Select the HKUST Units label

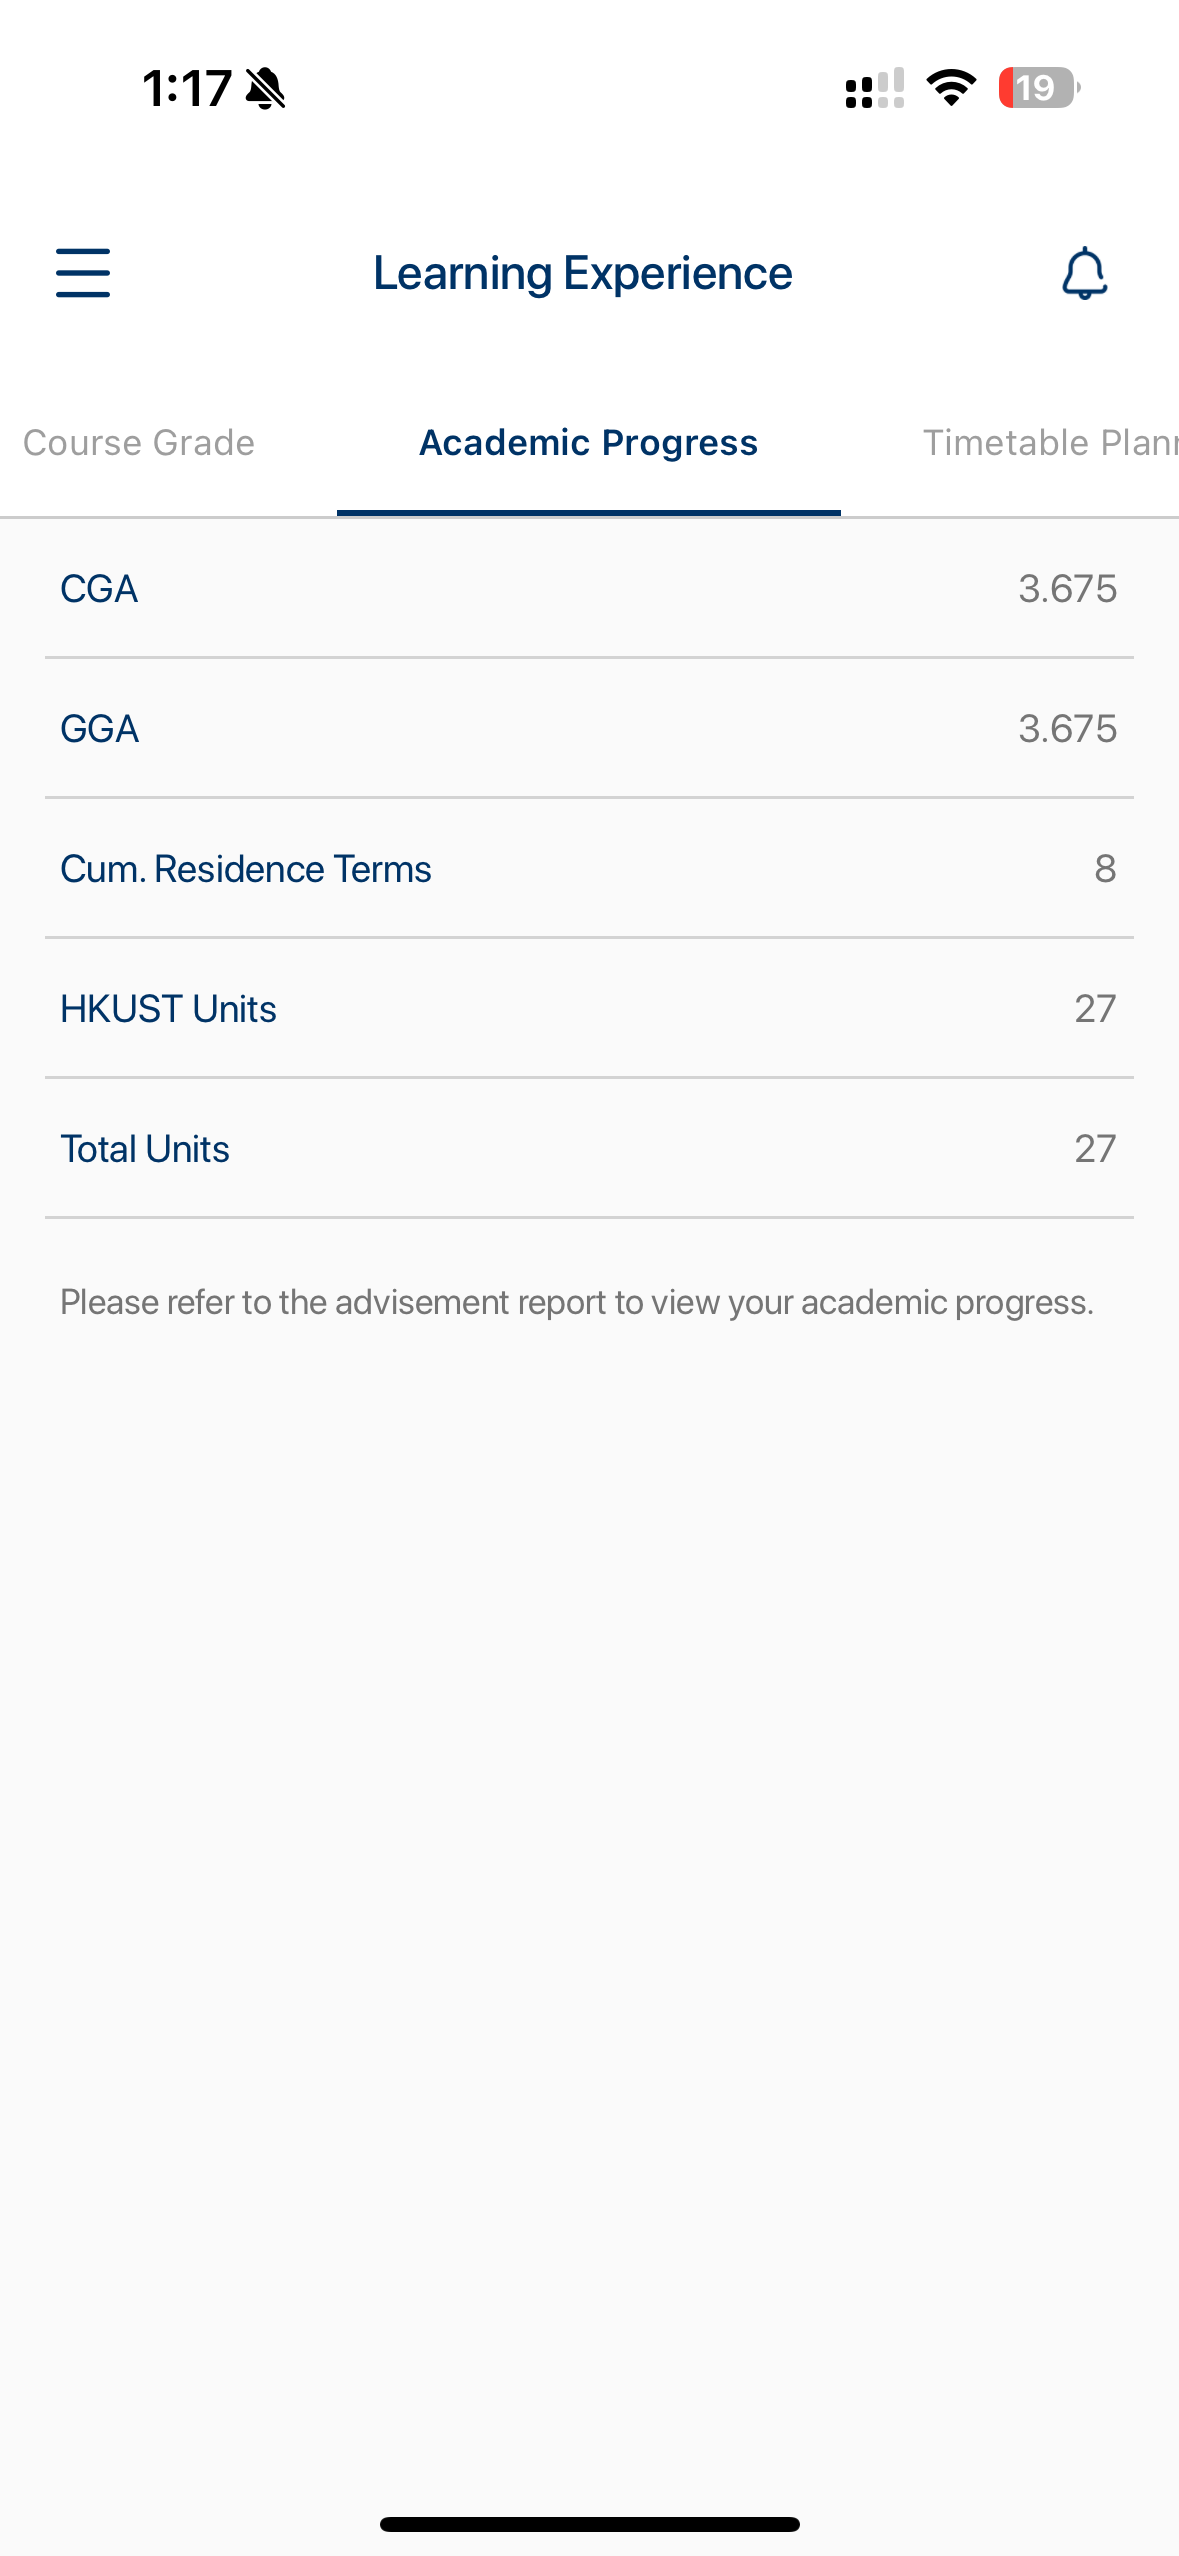click(168, 1009)
